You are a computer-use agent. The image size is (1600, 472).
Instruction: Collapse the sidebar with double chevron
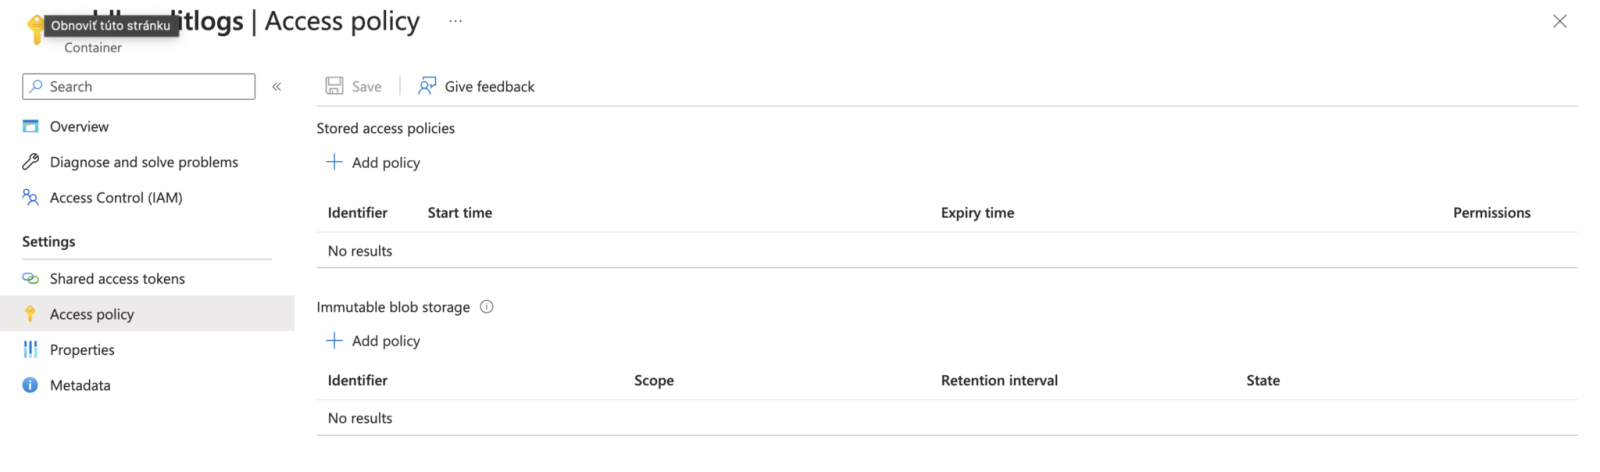point(277,87)
